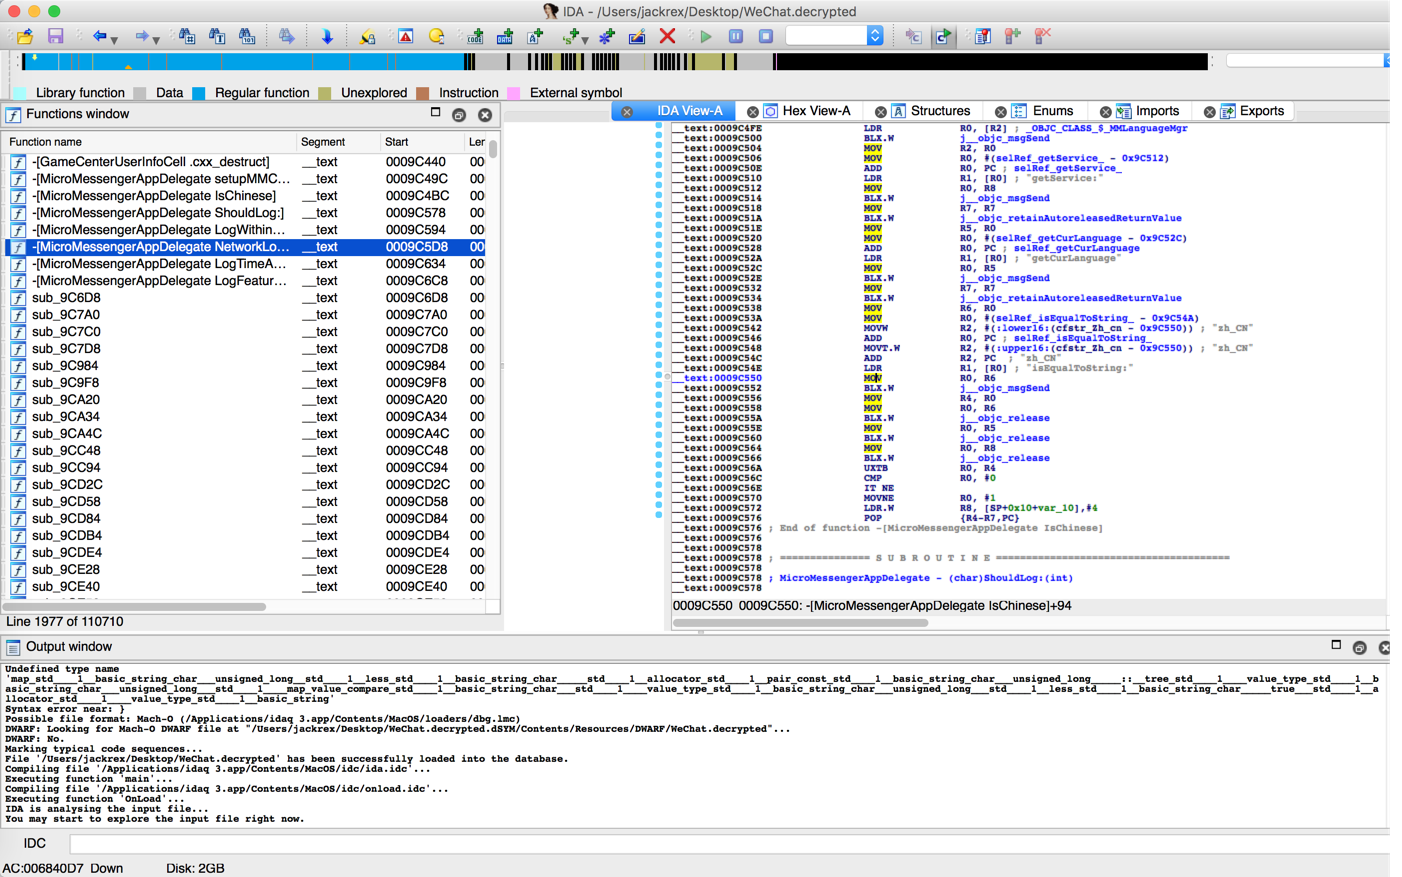Open the Jump forward arrow dropdown

[x=156, y=40]
